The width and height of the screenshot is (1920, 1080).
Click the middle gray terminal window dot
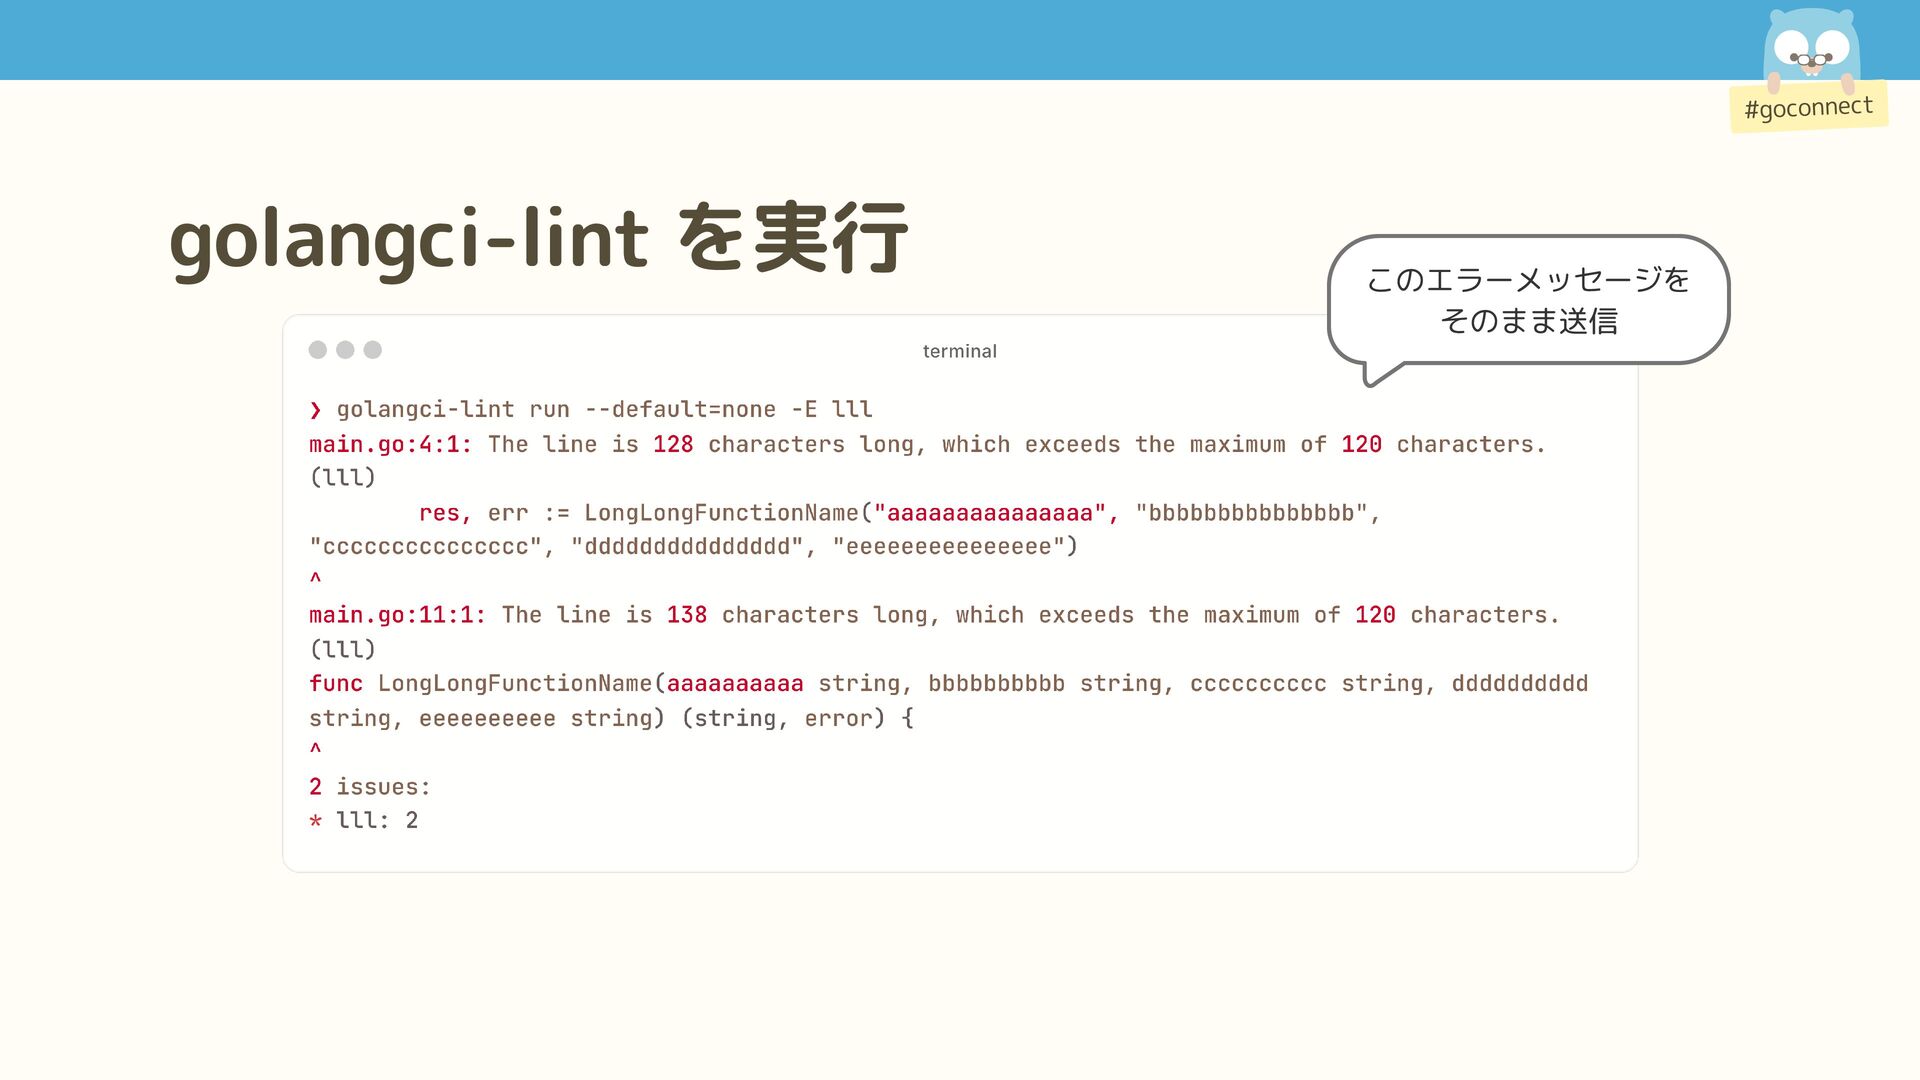click(345, 349)
